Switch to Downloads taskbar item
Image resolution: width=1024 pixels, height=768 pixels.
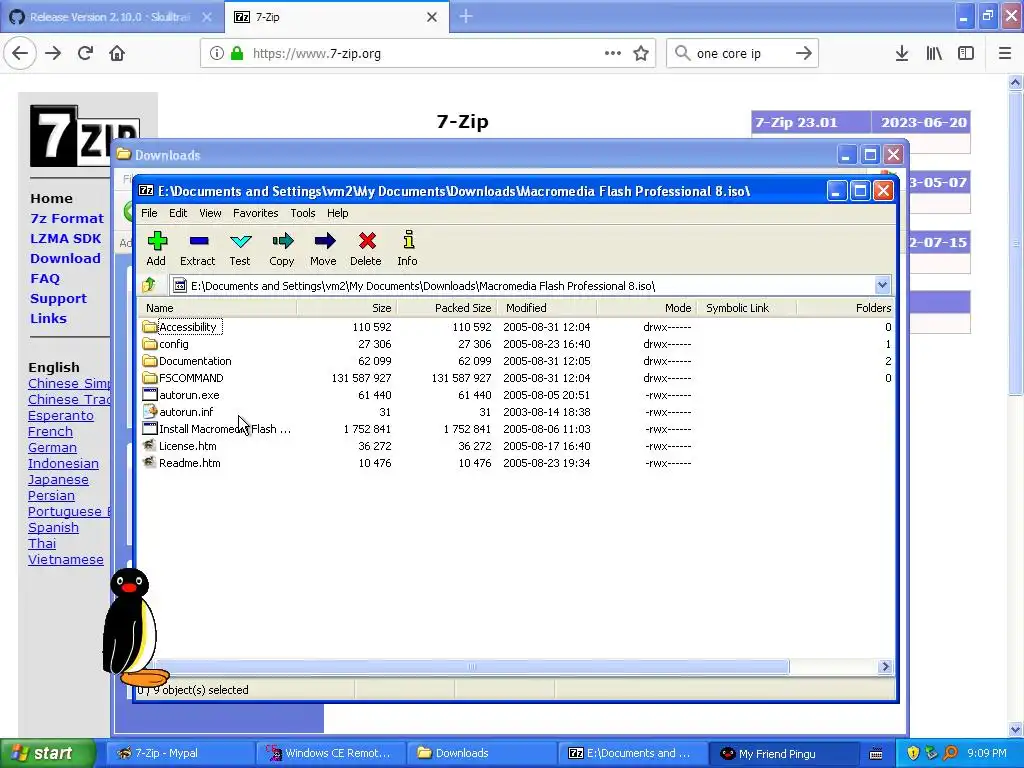click(x=481, y=753)
